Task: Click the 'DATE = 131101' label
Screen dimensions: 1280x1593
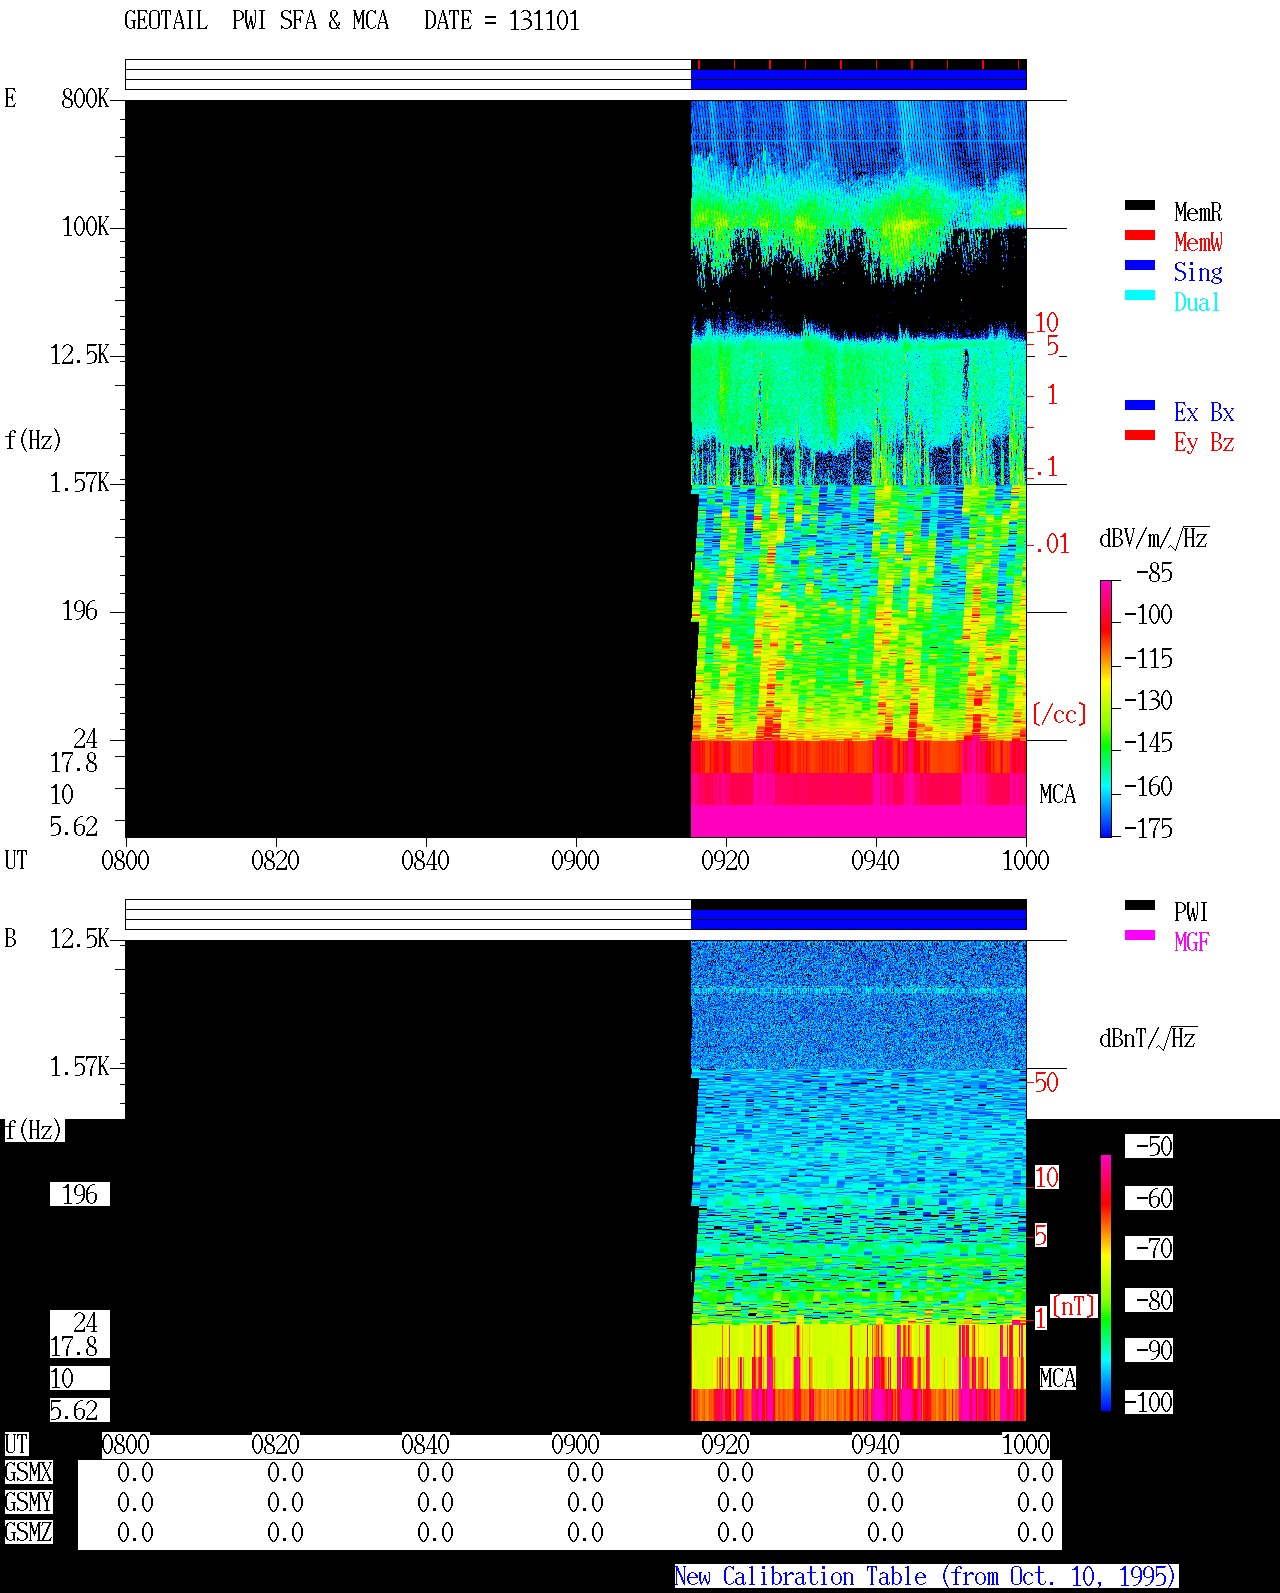Action: [502, 21]
